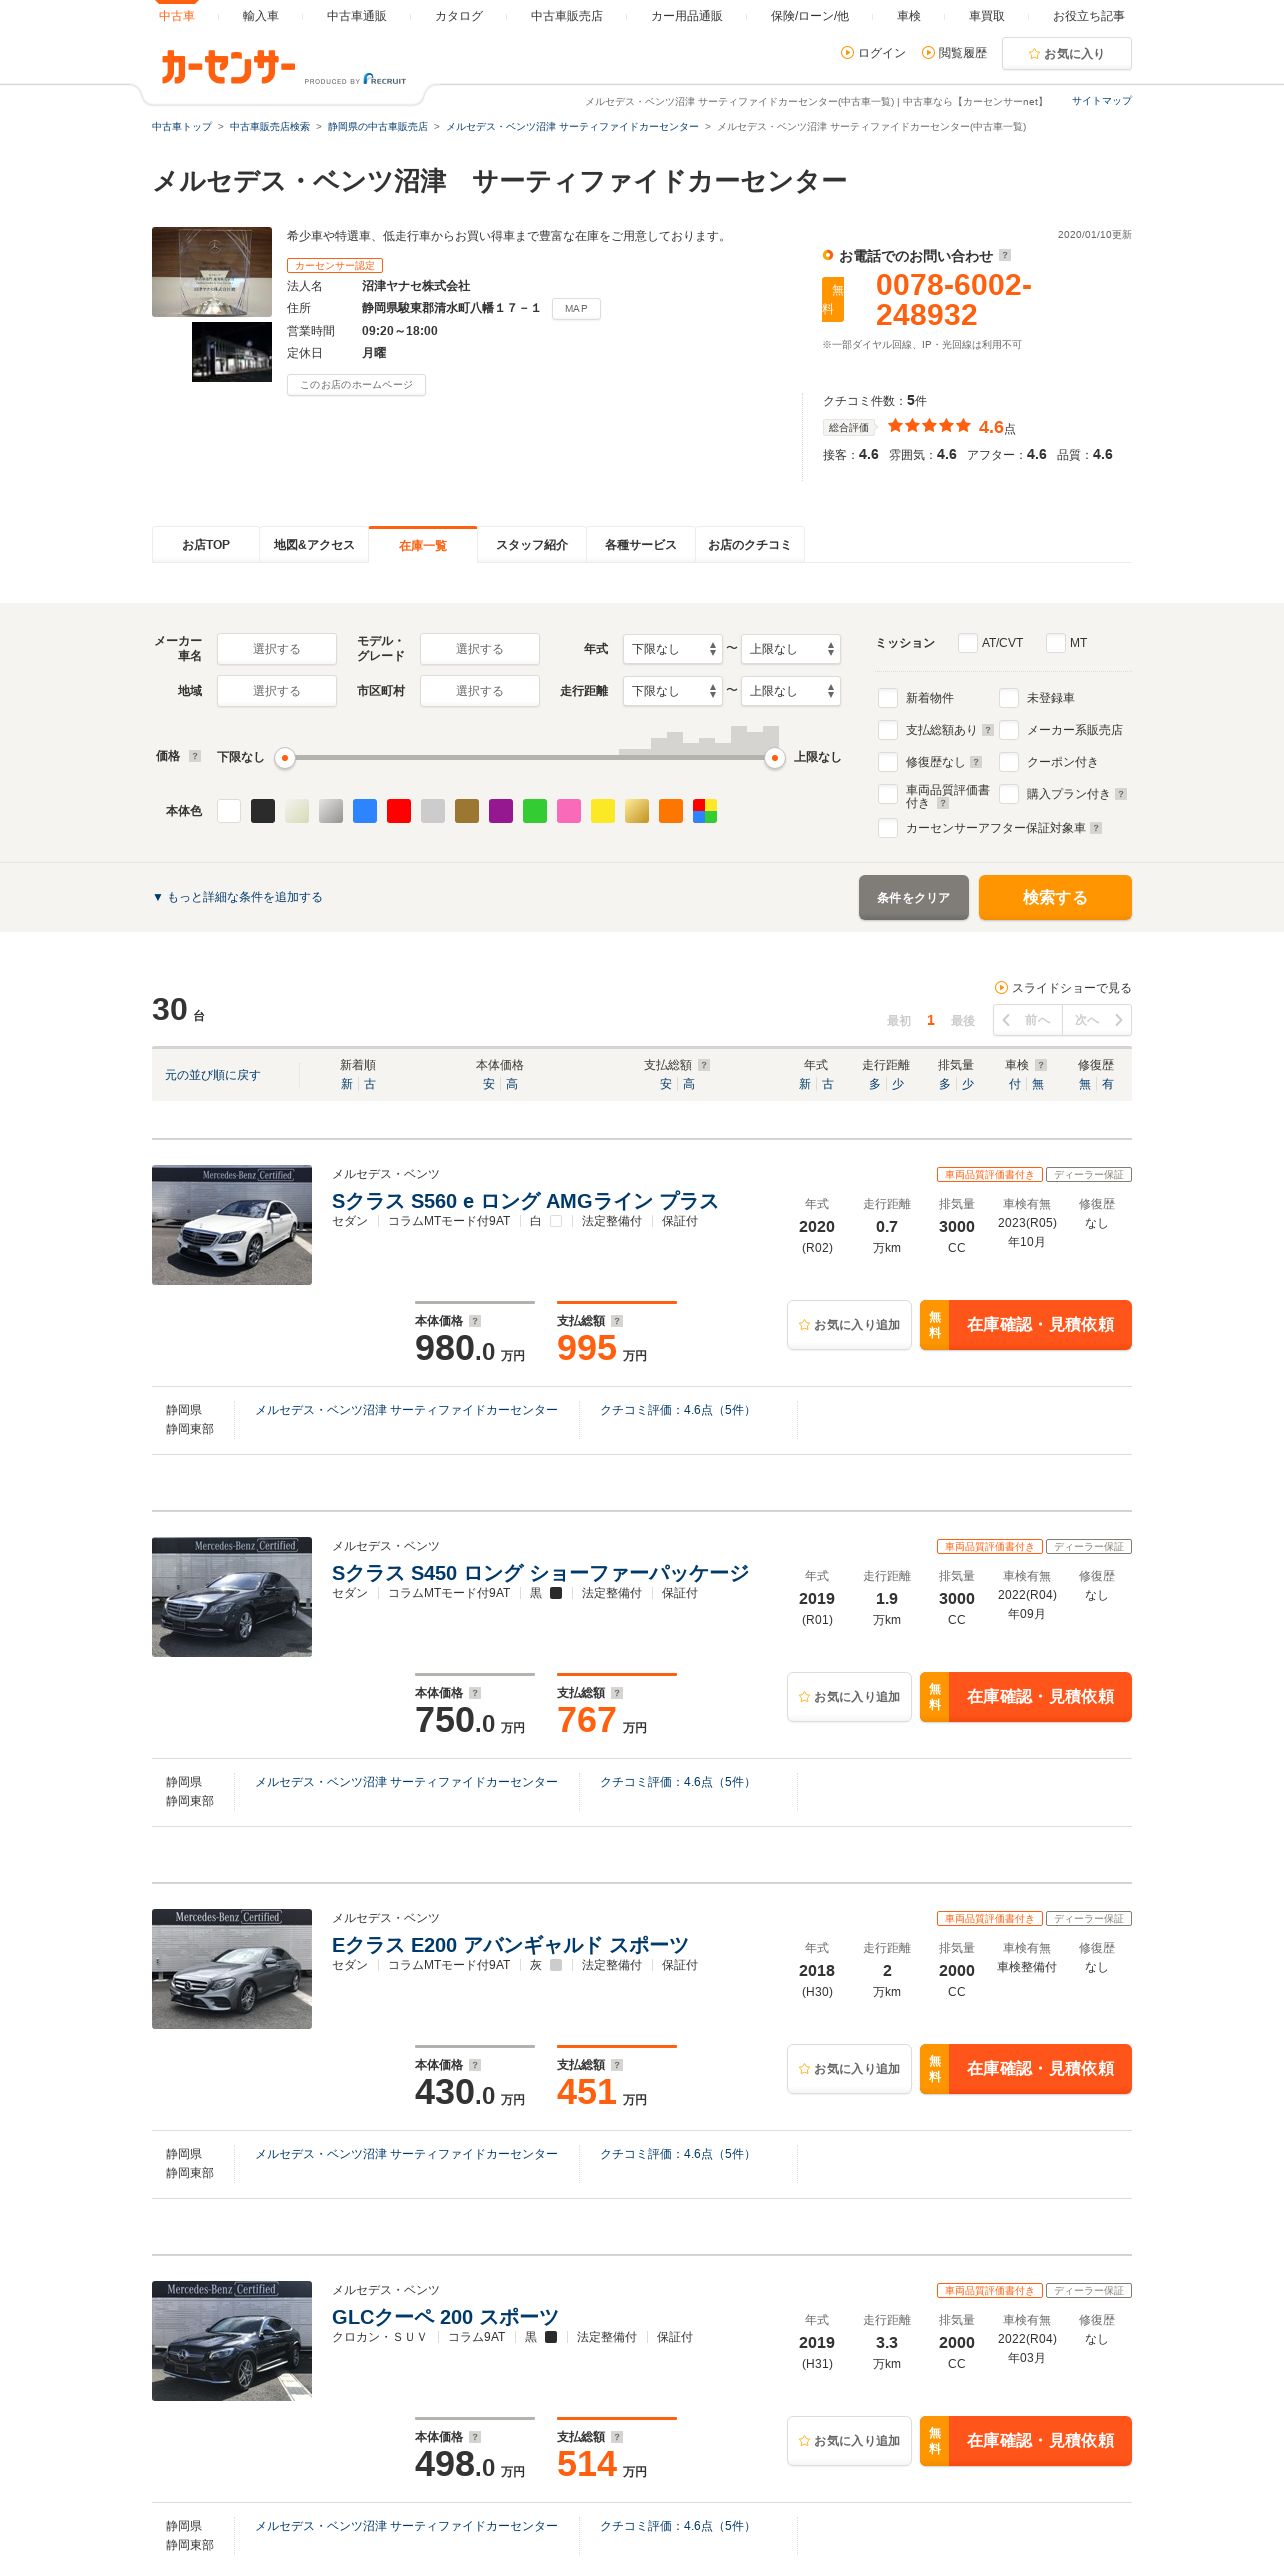Screen dimensions: 1284x2568
Task: Click help icon for 支払総額あり option
Action: coord(988,730)
